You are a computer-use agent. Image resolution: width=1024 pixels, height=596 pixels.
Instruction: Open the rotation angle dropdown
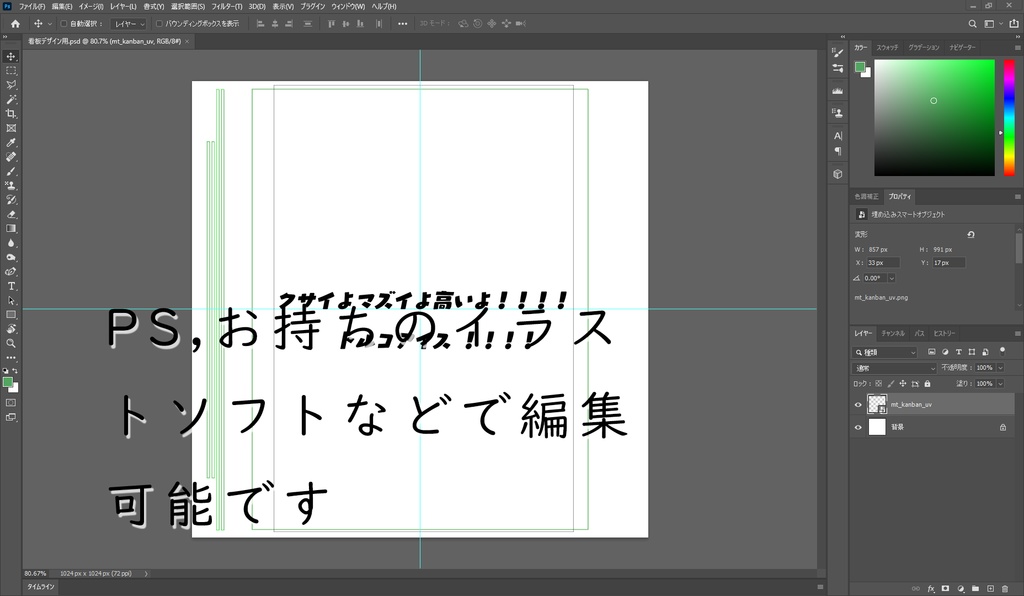[x=891, y=278]
